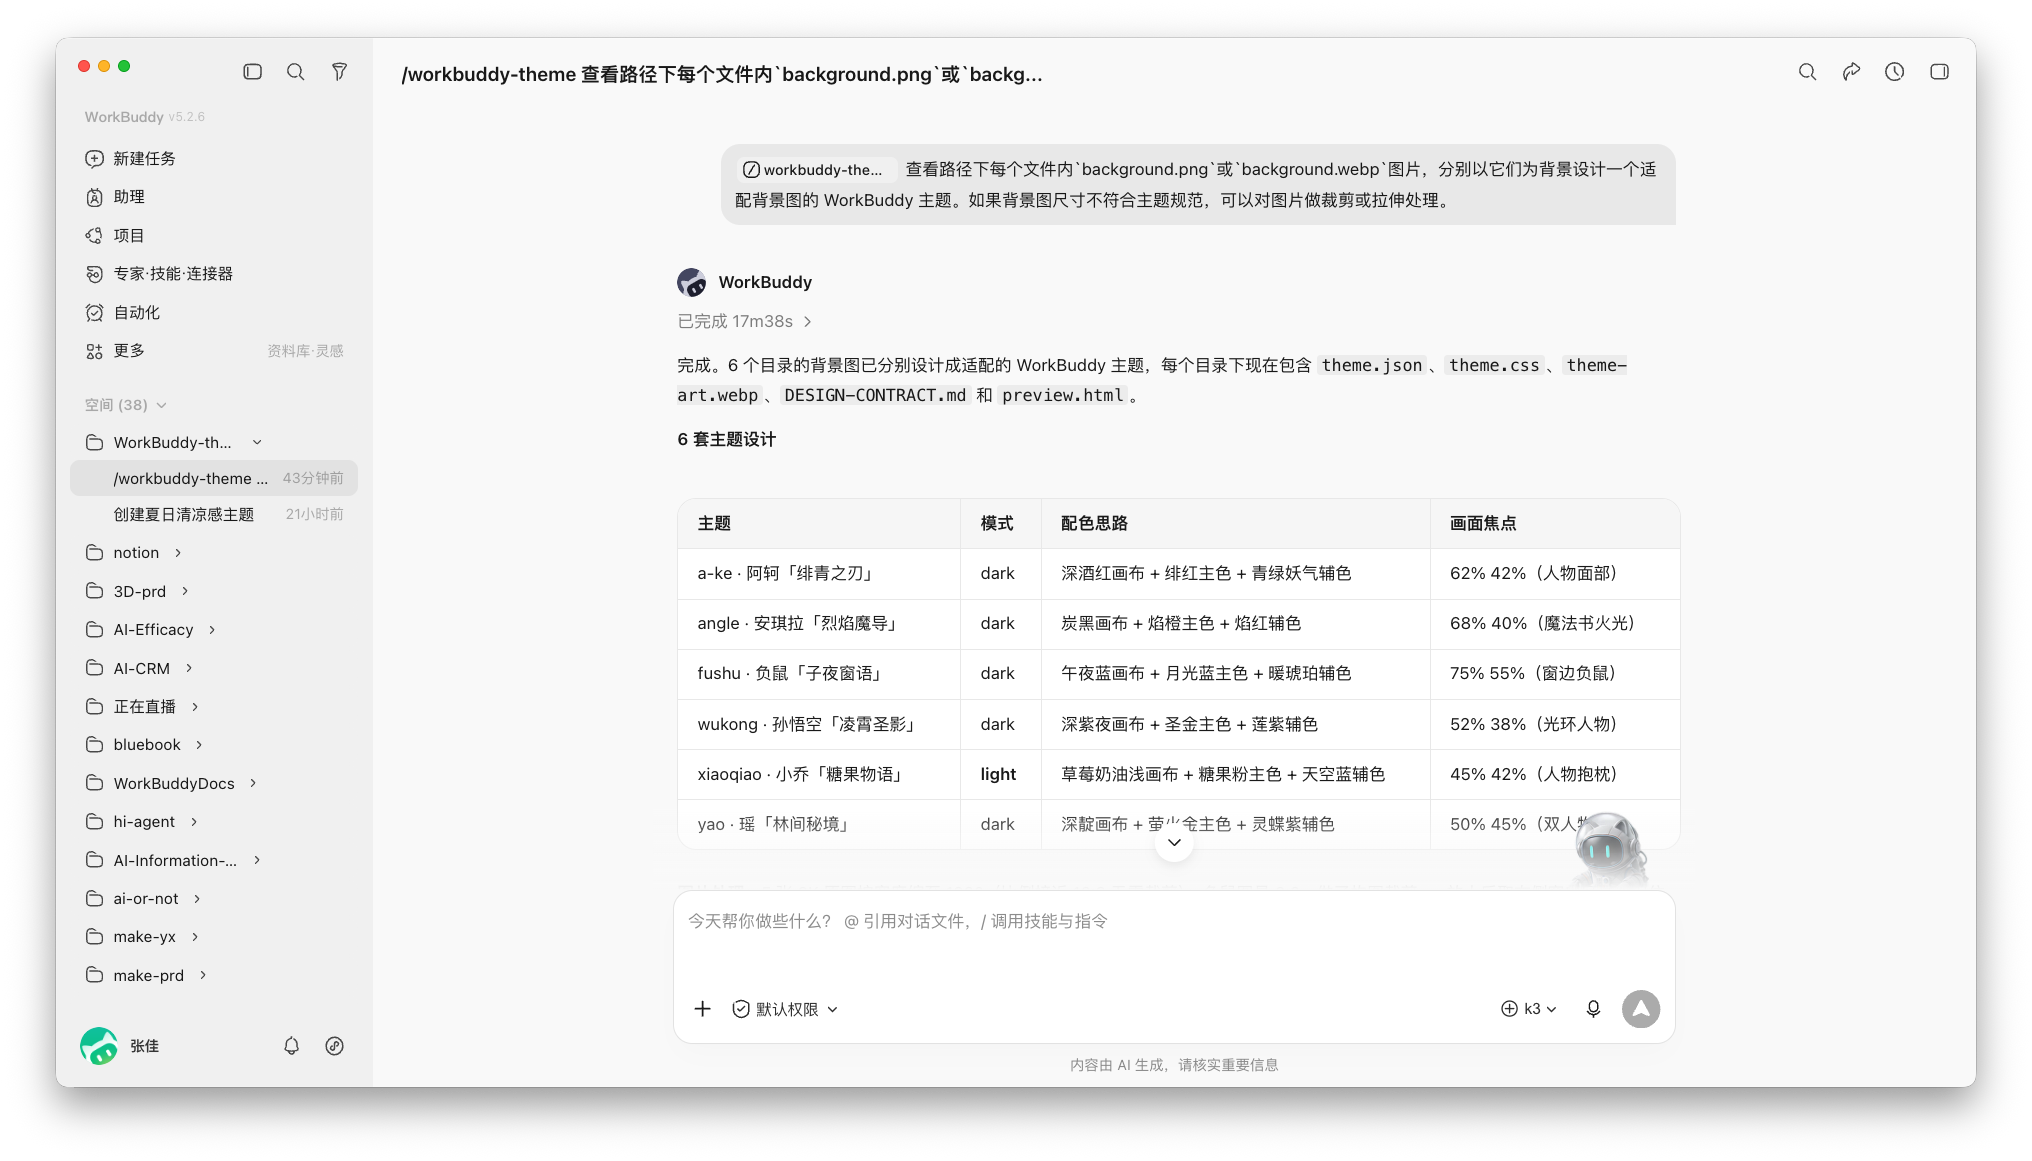Click cell 午夜蓝画布 + 月光蓝主色 + 暖琥珀辅色
Image resolution: width=2032 pixels, height=1161 pixels.
[x=1236, y=674]
